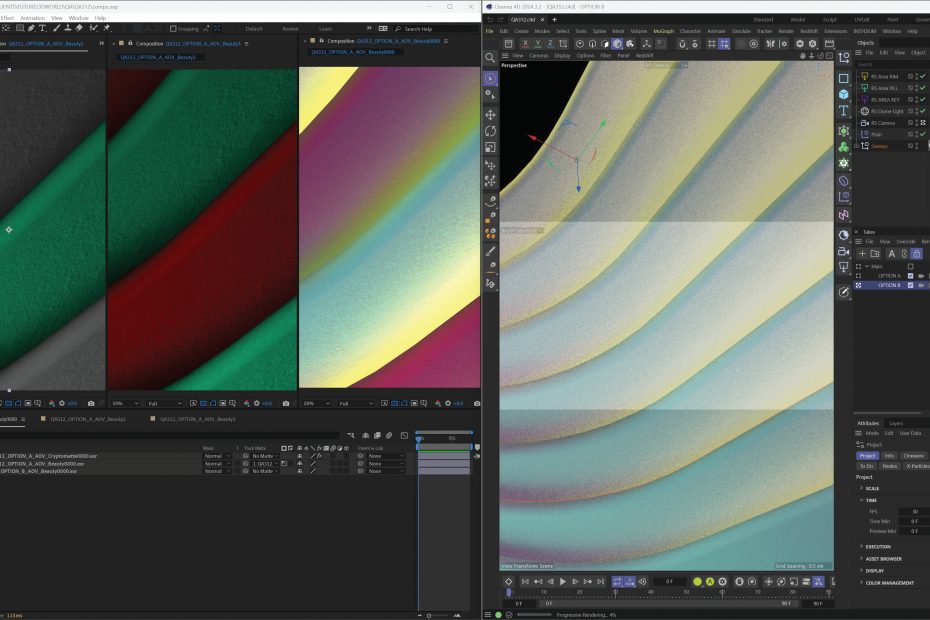The height and width of the screenshot is (620, 930).
Task: Click the Cineware button in Attributes panel
Action: 913,456
